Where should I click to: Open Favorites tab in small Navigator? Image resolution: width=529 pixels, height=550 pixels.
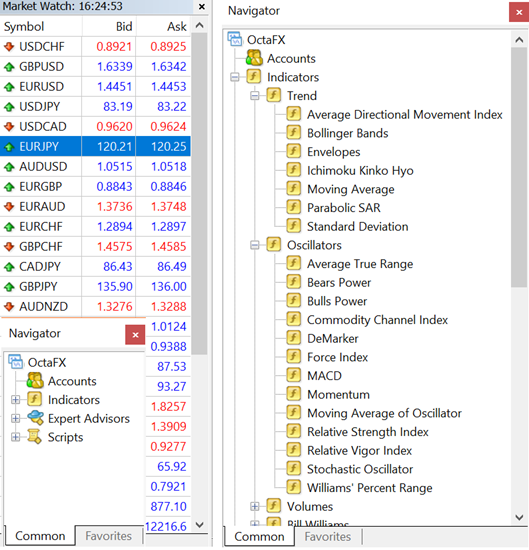pyautogui.click(x=108, y=536)
